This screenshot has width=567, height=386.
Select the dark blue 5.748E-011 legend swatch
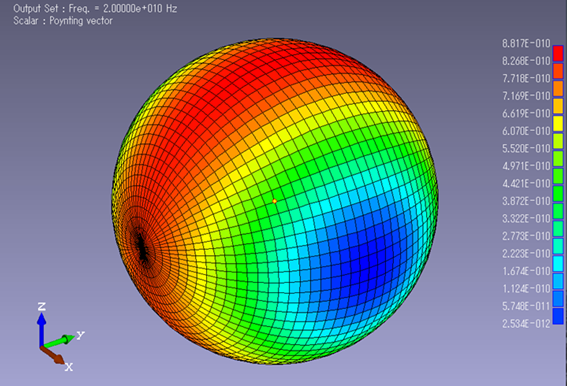pos(558,316)
